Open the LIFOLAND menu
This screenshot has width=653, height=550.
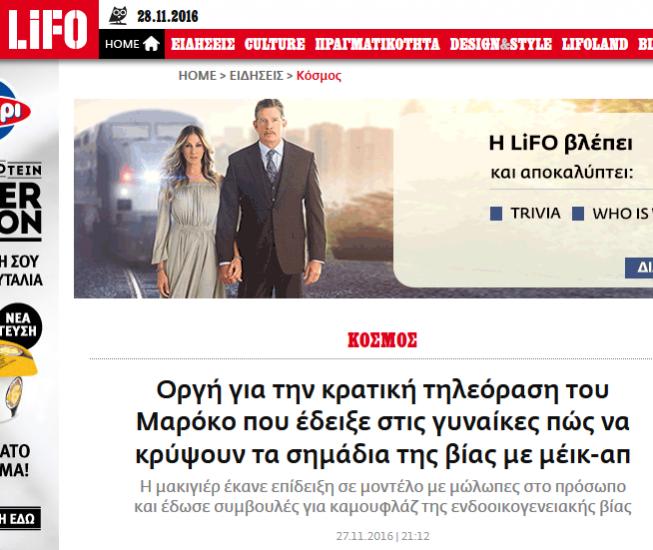[x=595, y=44]
